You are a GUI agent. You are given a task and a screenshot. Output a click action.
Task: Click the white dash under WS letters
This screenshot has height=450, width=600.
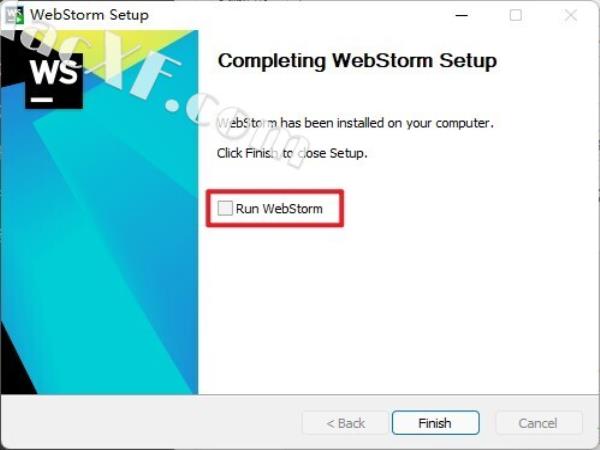point(42,99)
